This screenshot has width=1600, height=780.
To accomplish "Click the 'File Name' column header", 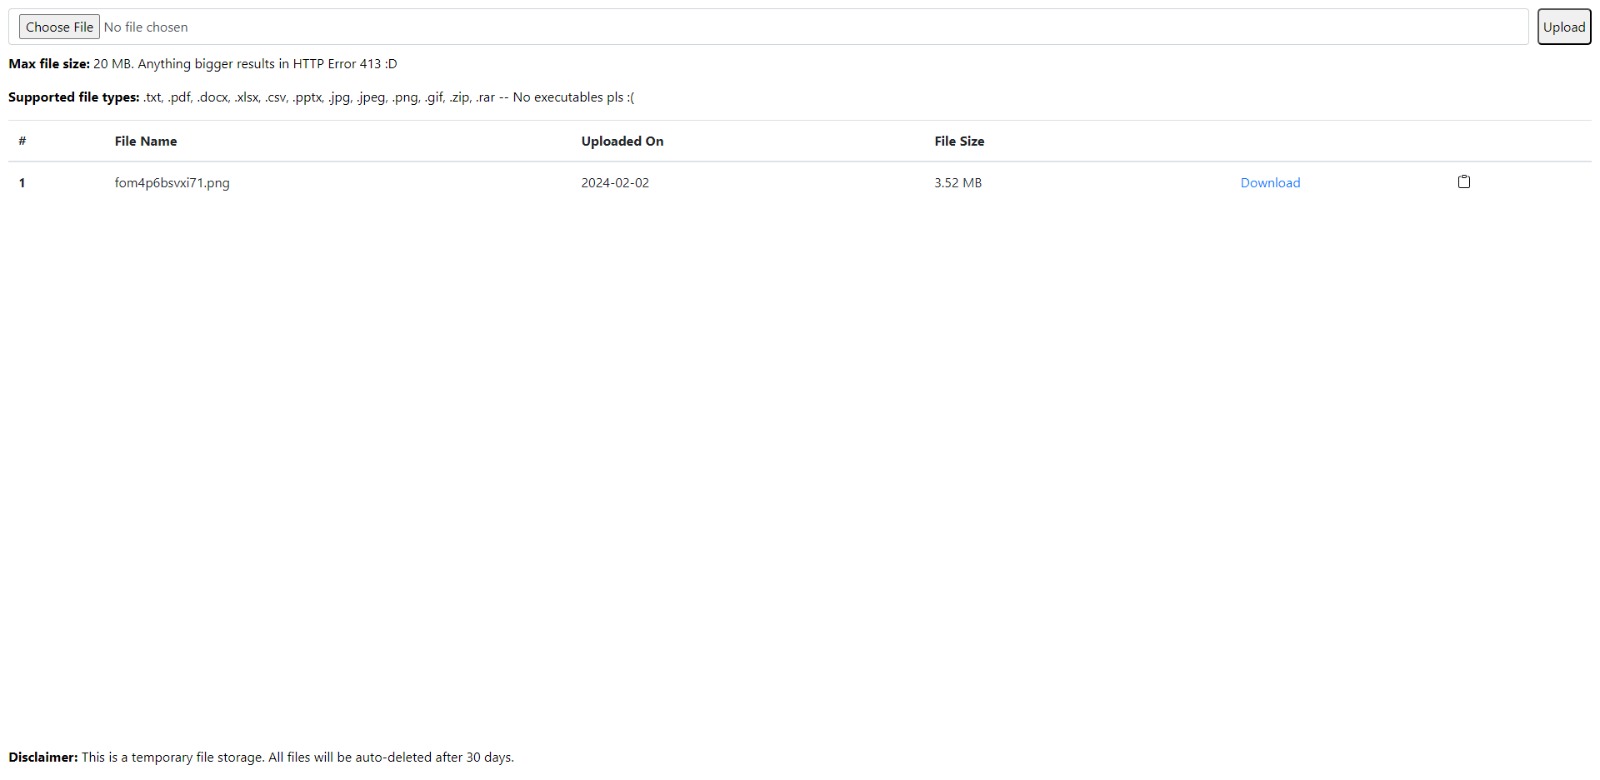I will coord(146,141).
